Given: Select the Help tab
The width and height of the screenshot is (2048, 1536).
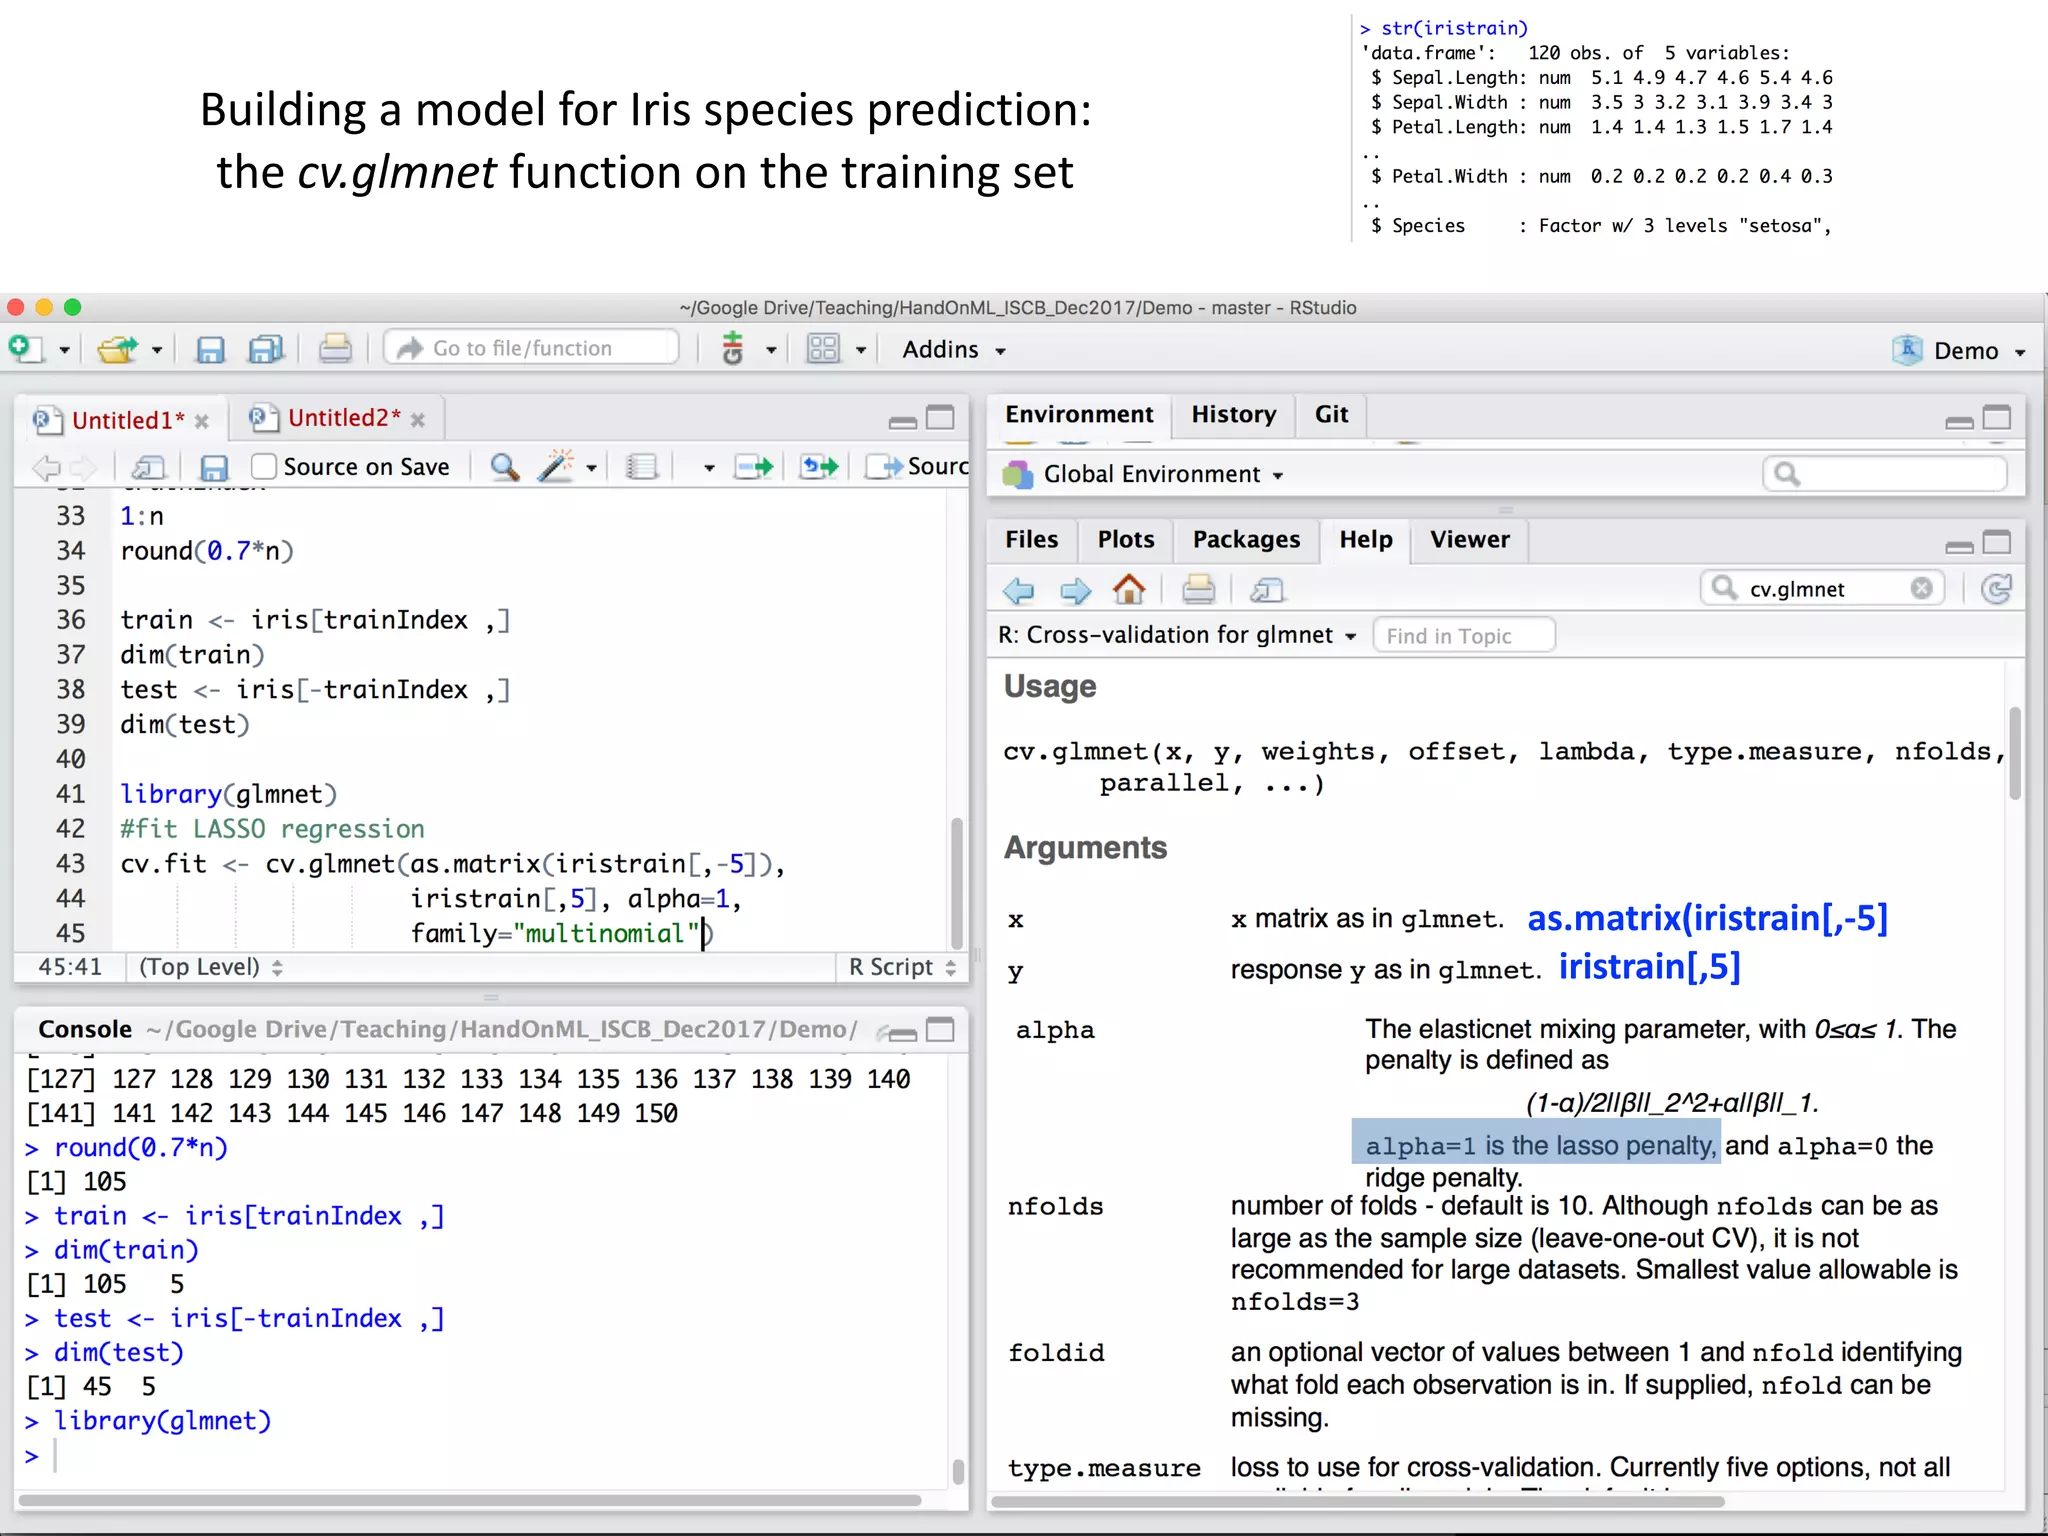Looking at the screenshot, I should pyautogui.click(x=1366, y=540).
